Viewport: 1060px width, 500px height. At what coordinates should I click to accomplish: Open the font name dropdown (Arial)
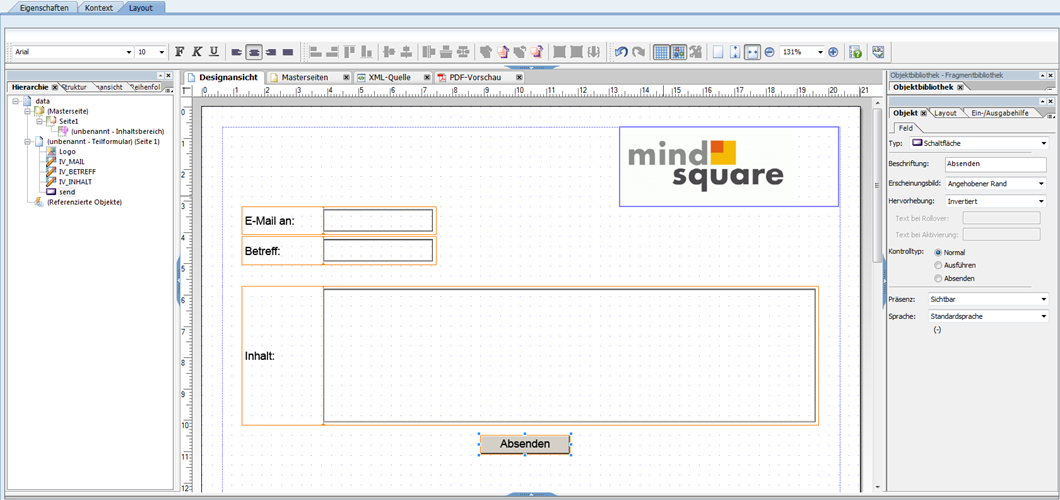129,52
